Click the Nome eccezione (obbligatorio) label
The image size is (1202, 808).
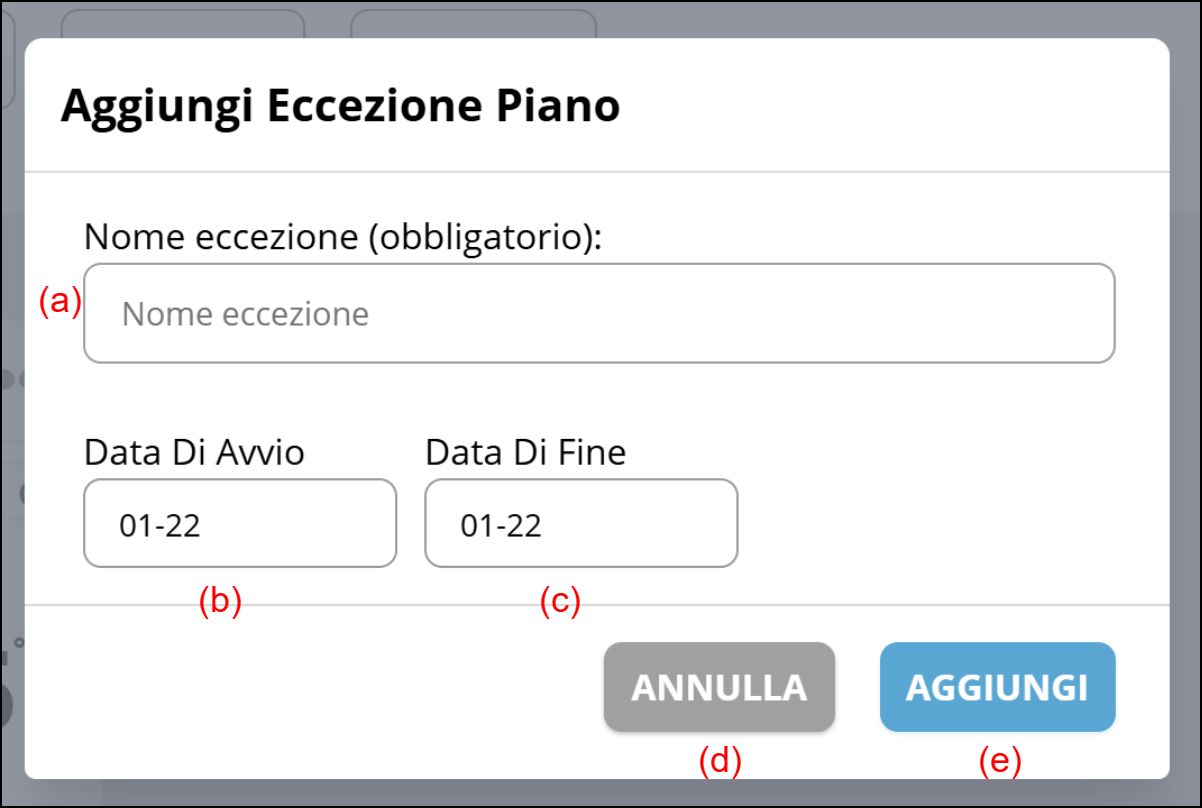(343, 237)
